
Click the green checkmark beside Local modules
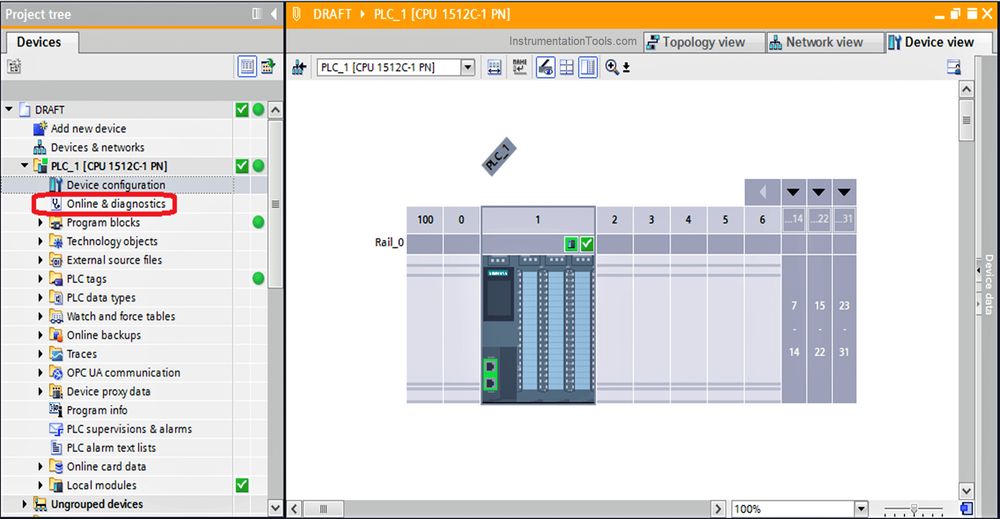tap(242, 485)
